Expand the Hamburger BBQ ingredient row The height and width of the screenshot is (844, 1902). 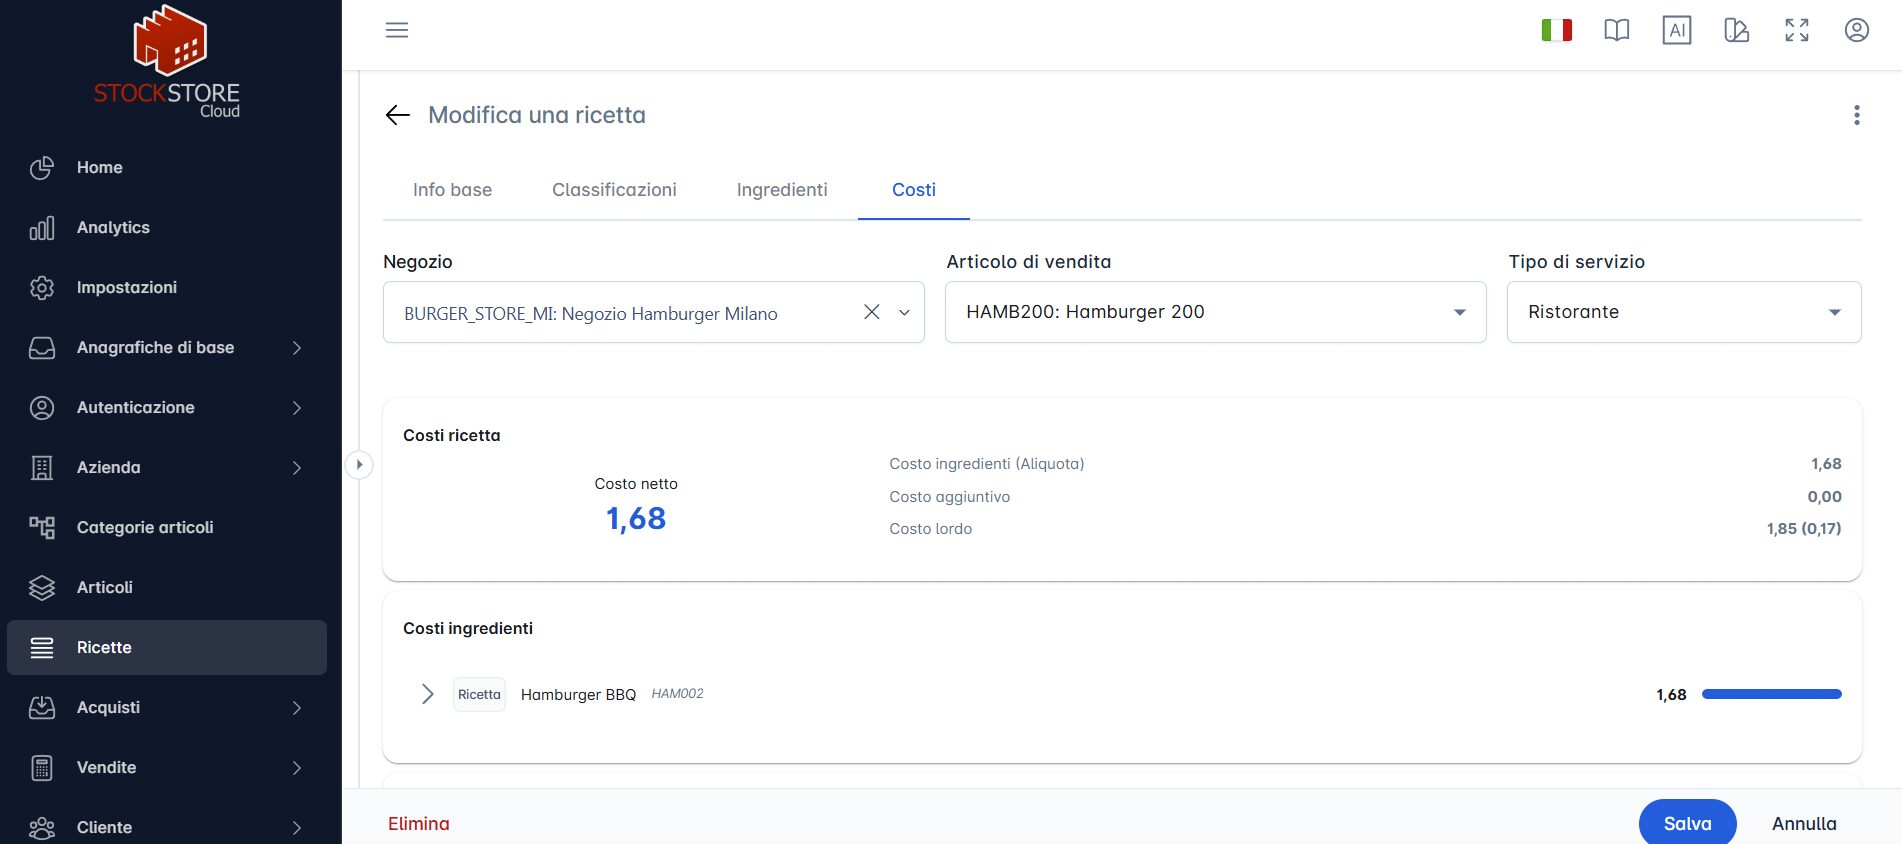428,694
